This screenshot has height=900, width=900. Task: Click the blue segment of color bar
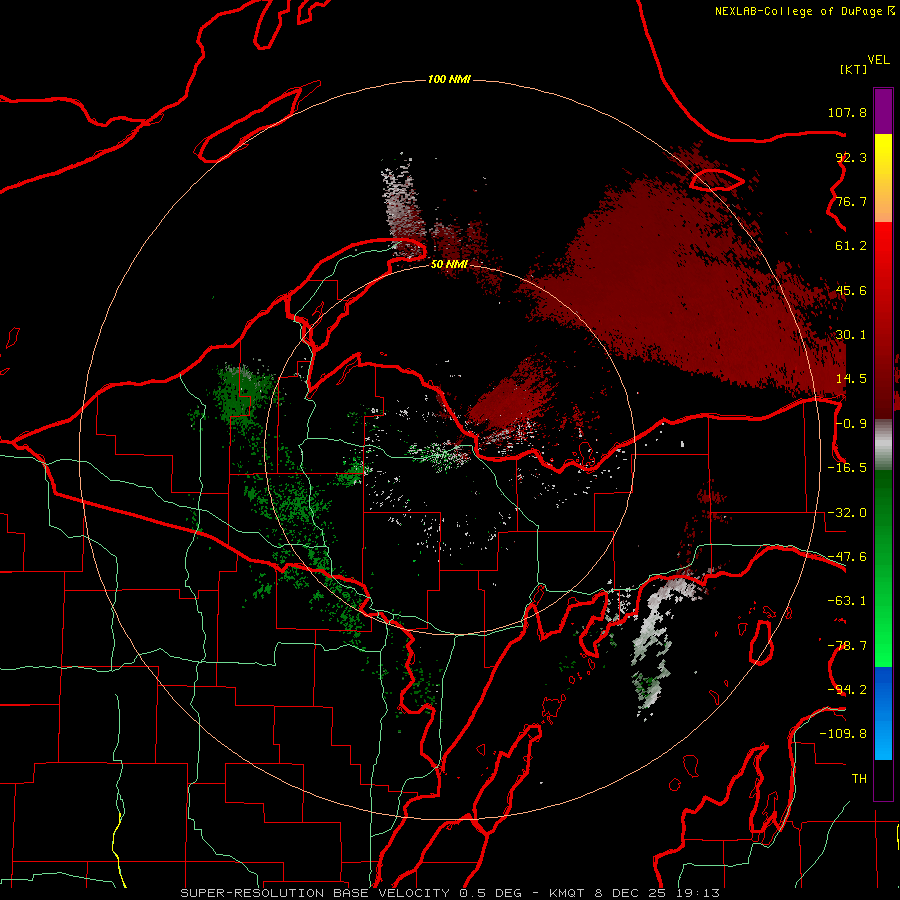click(883, 713)
